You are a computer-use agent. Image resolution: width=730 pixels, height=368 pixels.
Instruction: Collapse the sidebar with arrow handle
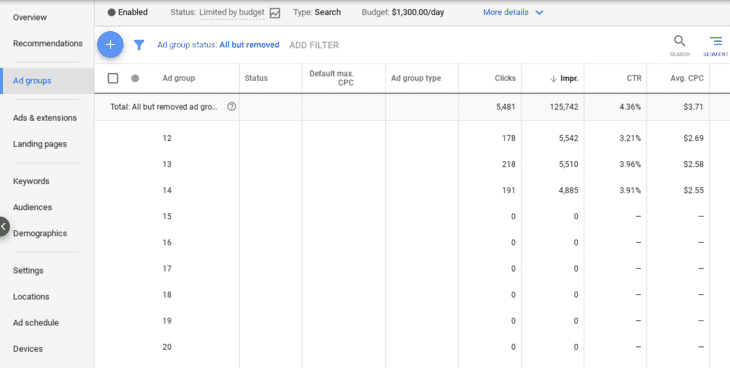4,226
